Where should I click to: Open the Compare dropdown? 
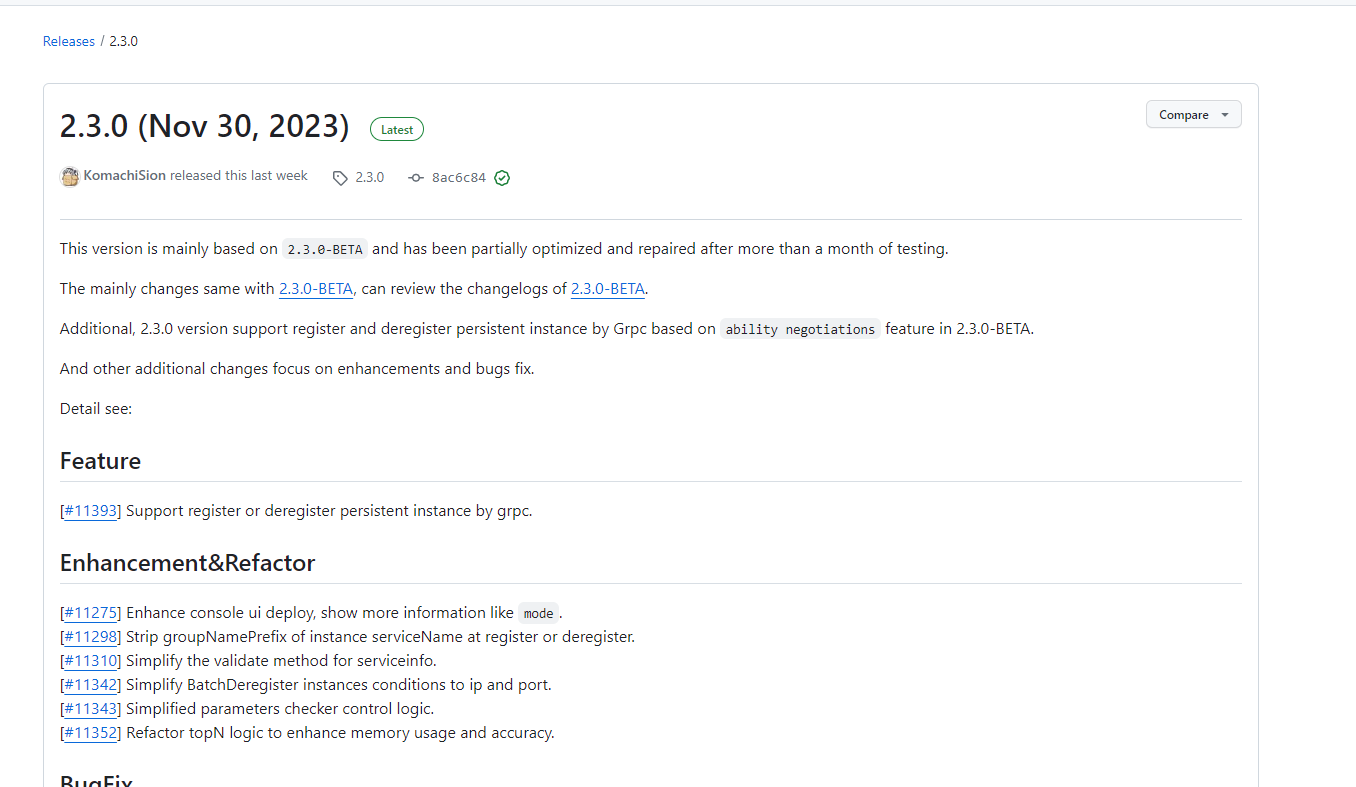[1193, 115]
